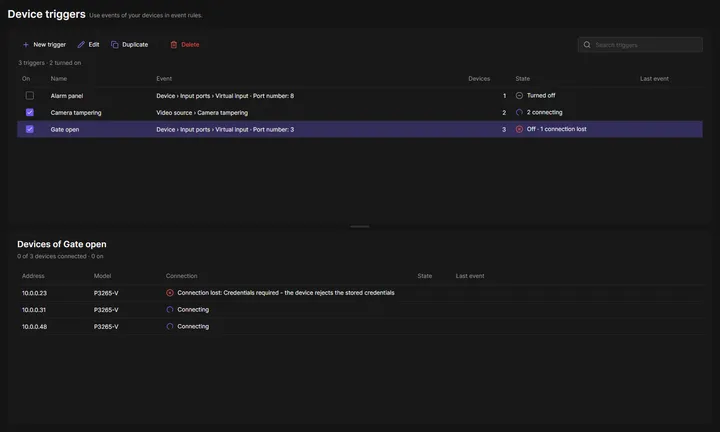Select the device row 10.0.0.31
Viewport: 720px width, 432px height.
[x=360, y=310]
